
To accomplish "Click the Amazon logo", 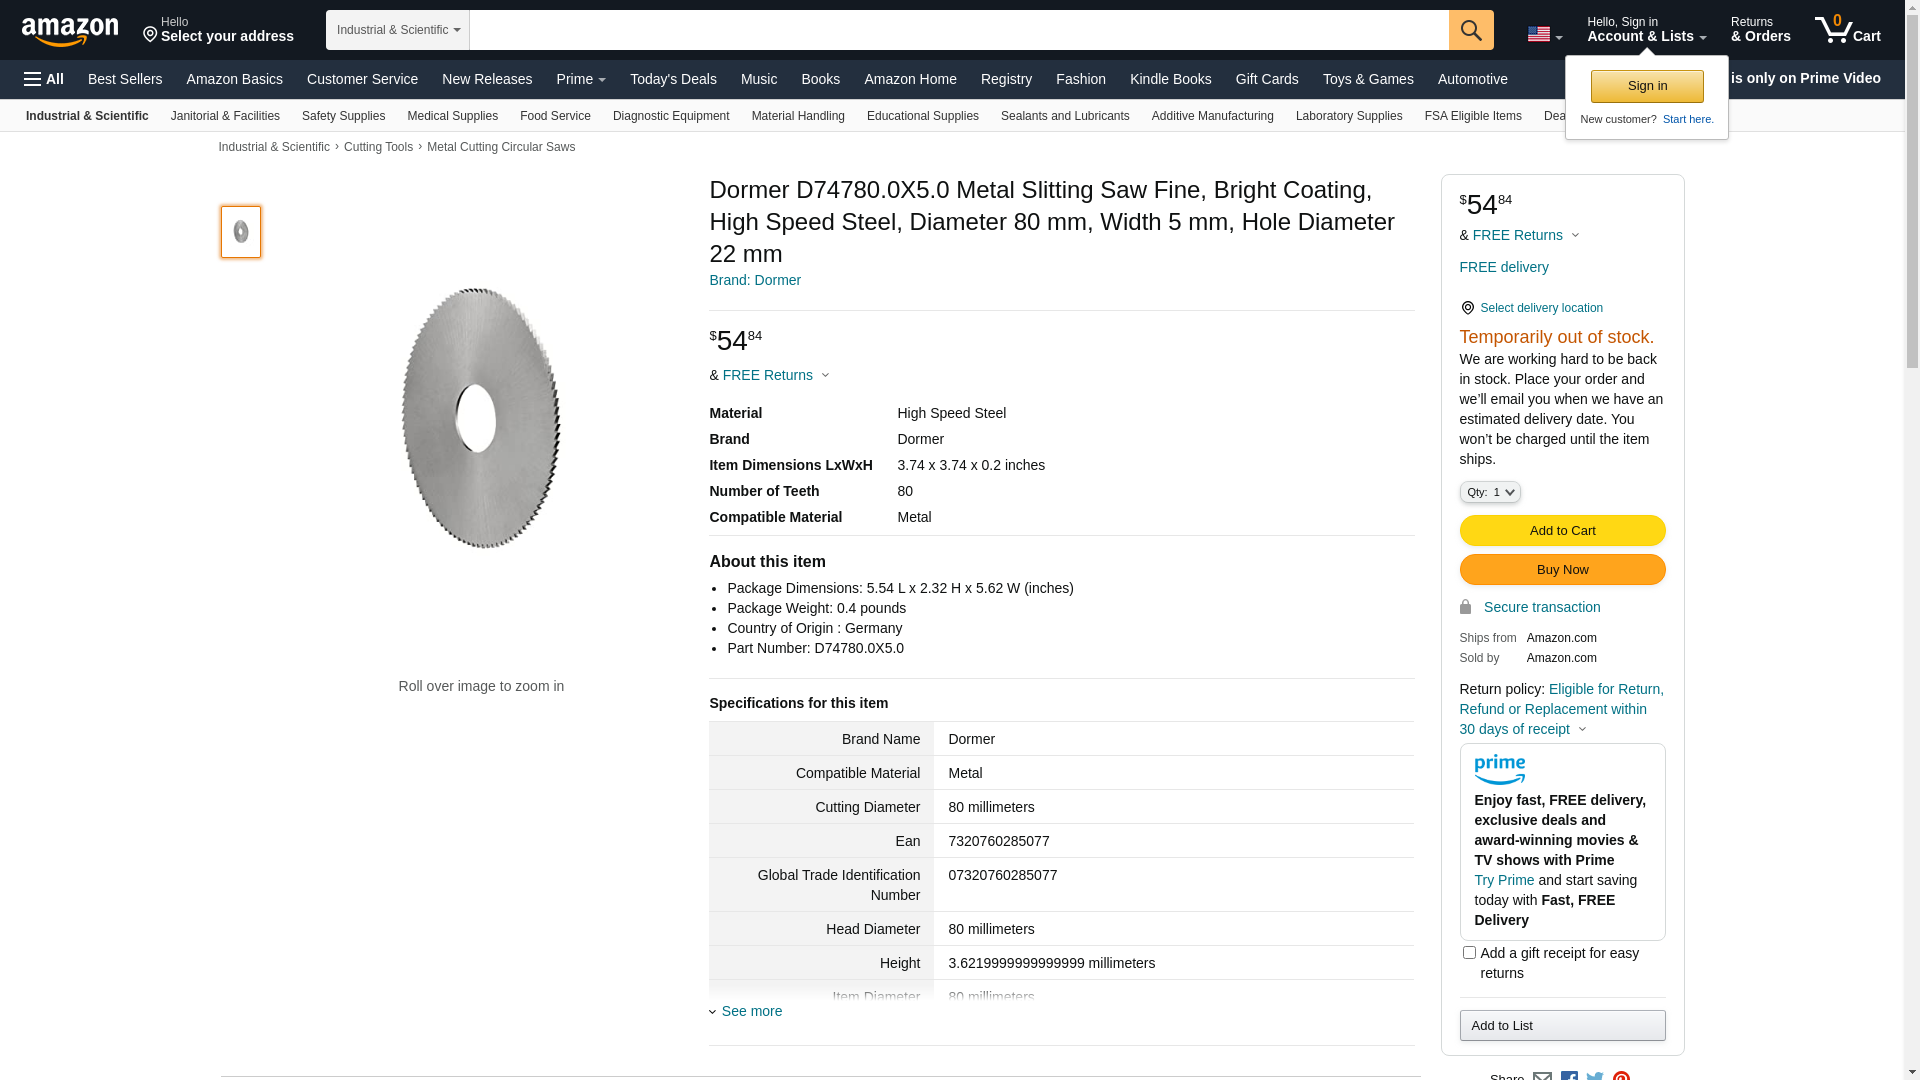I will click(x=70, y=31).
